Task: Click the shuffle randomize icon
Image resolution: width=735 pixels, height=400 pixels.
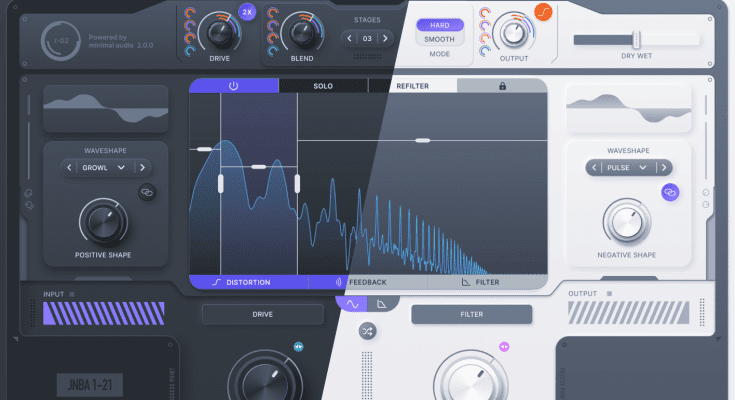Action: [x=367, y=331]
